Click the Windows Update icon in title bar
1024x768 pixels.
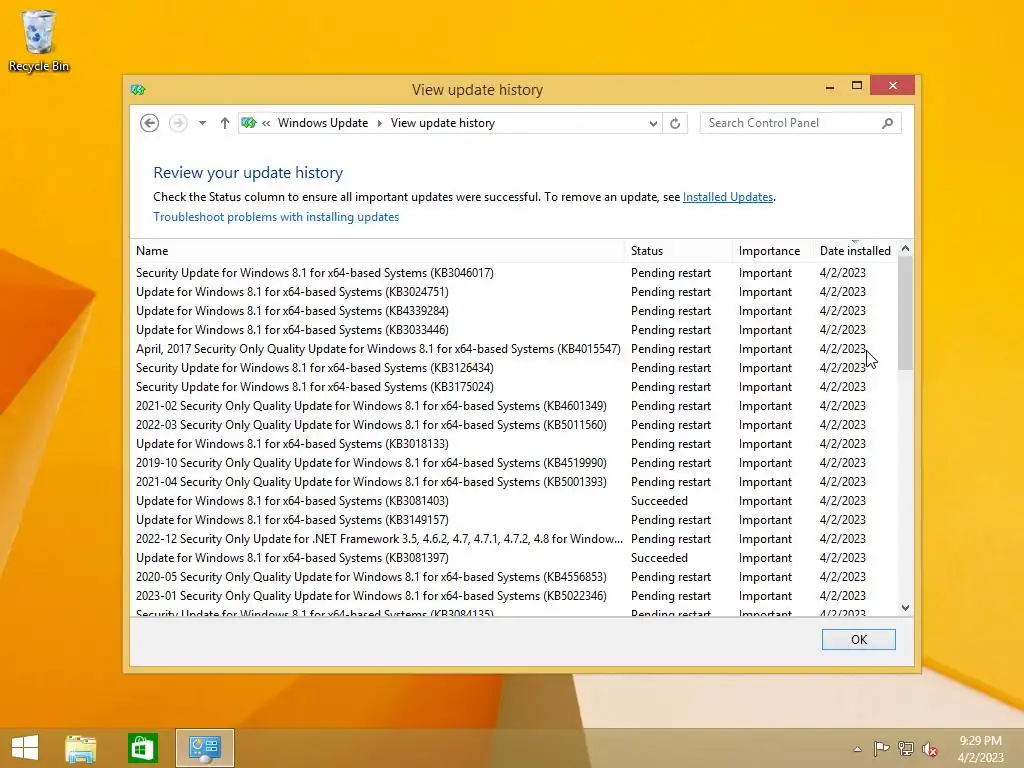(x=138, y=89)
